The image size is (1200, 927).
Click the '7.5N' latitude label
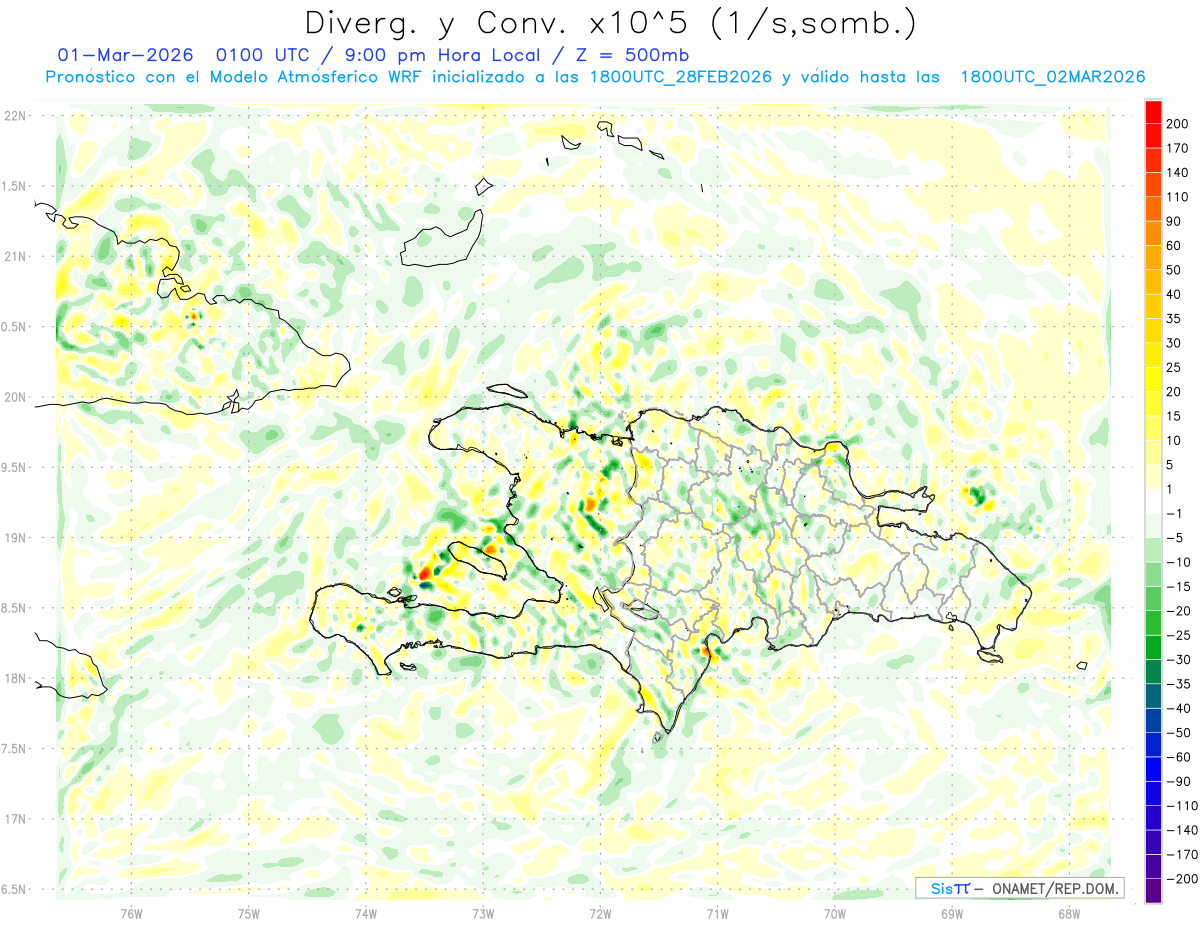tap(15, 749)
